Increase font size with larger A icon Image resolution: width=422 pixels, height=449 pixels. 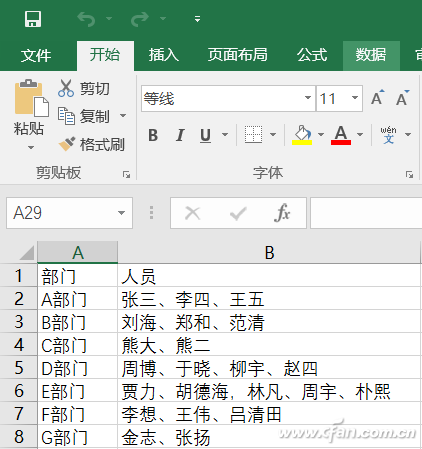coord(377,98)
